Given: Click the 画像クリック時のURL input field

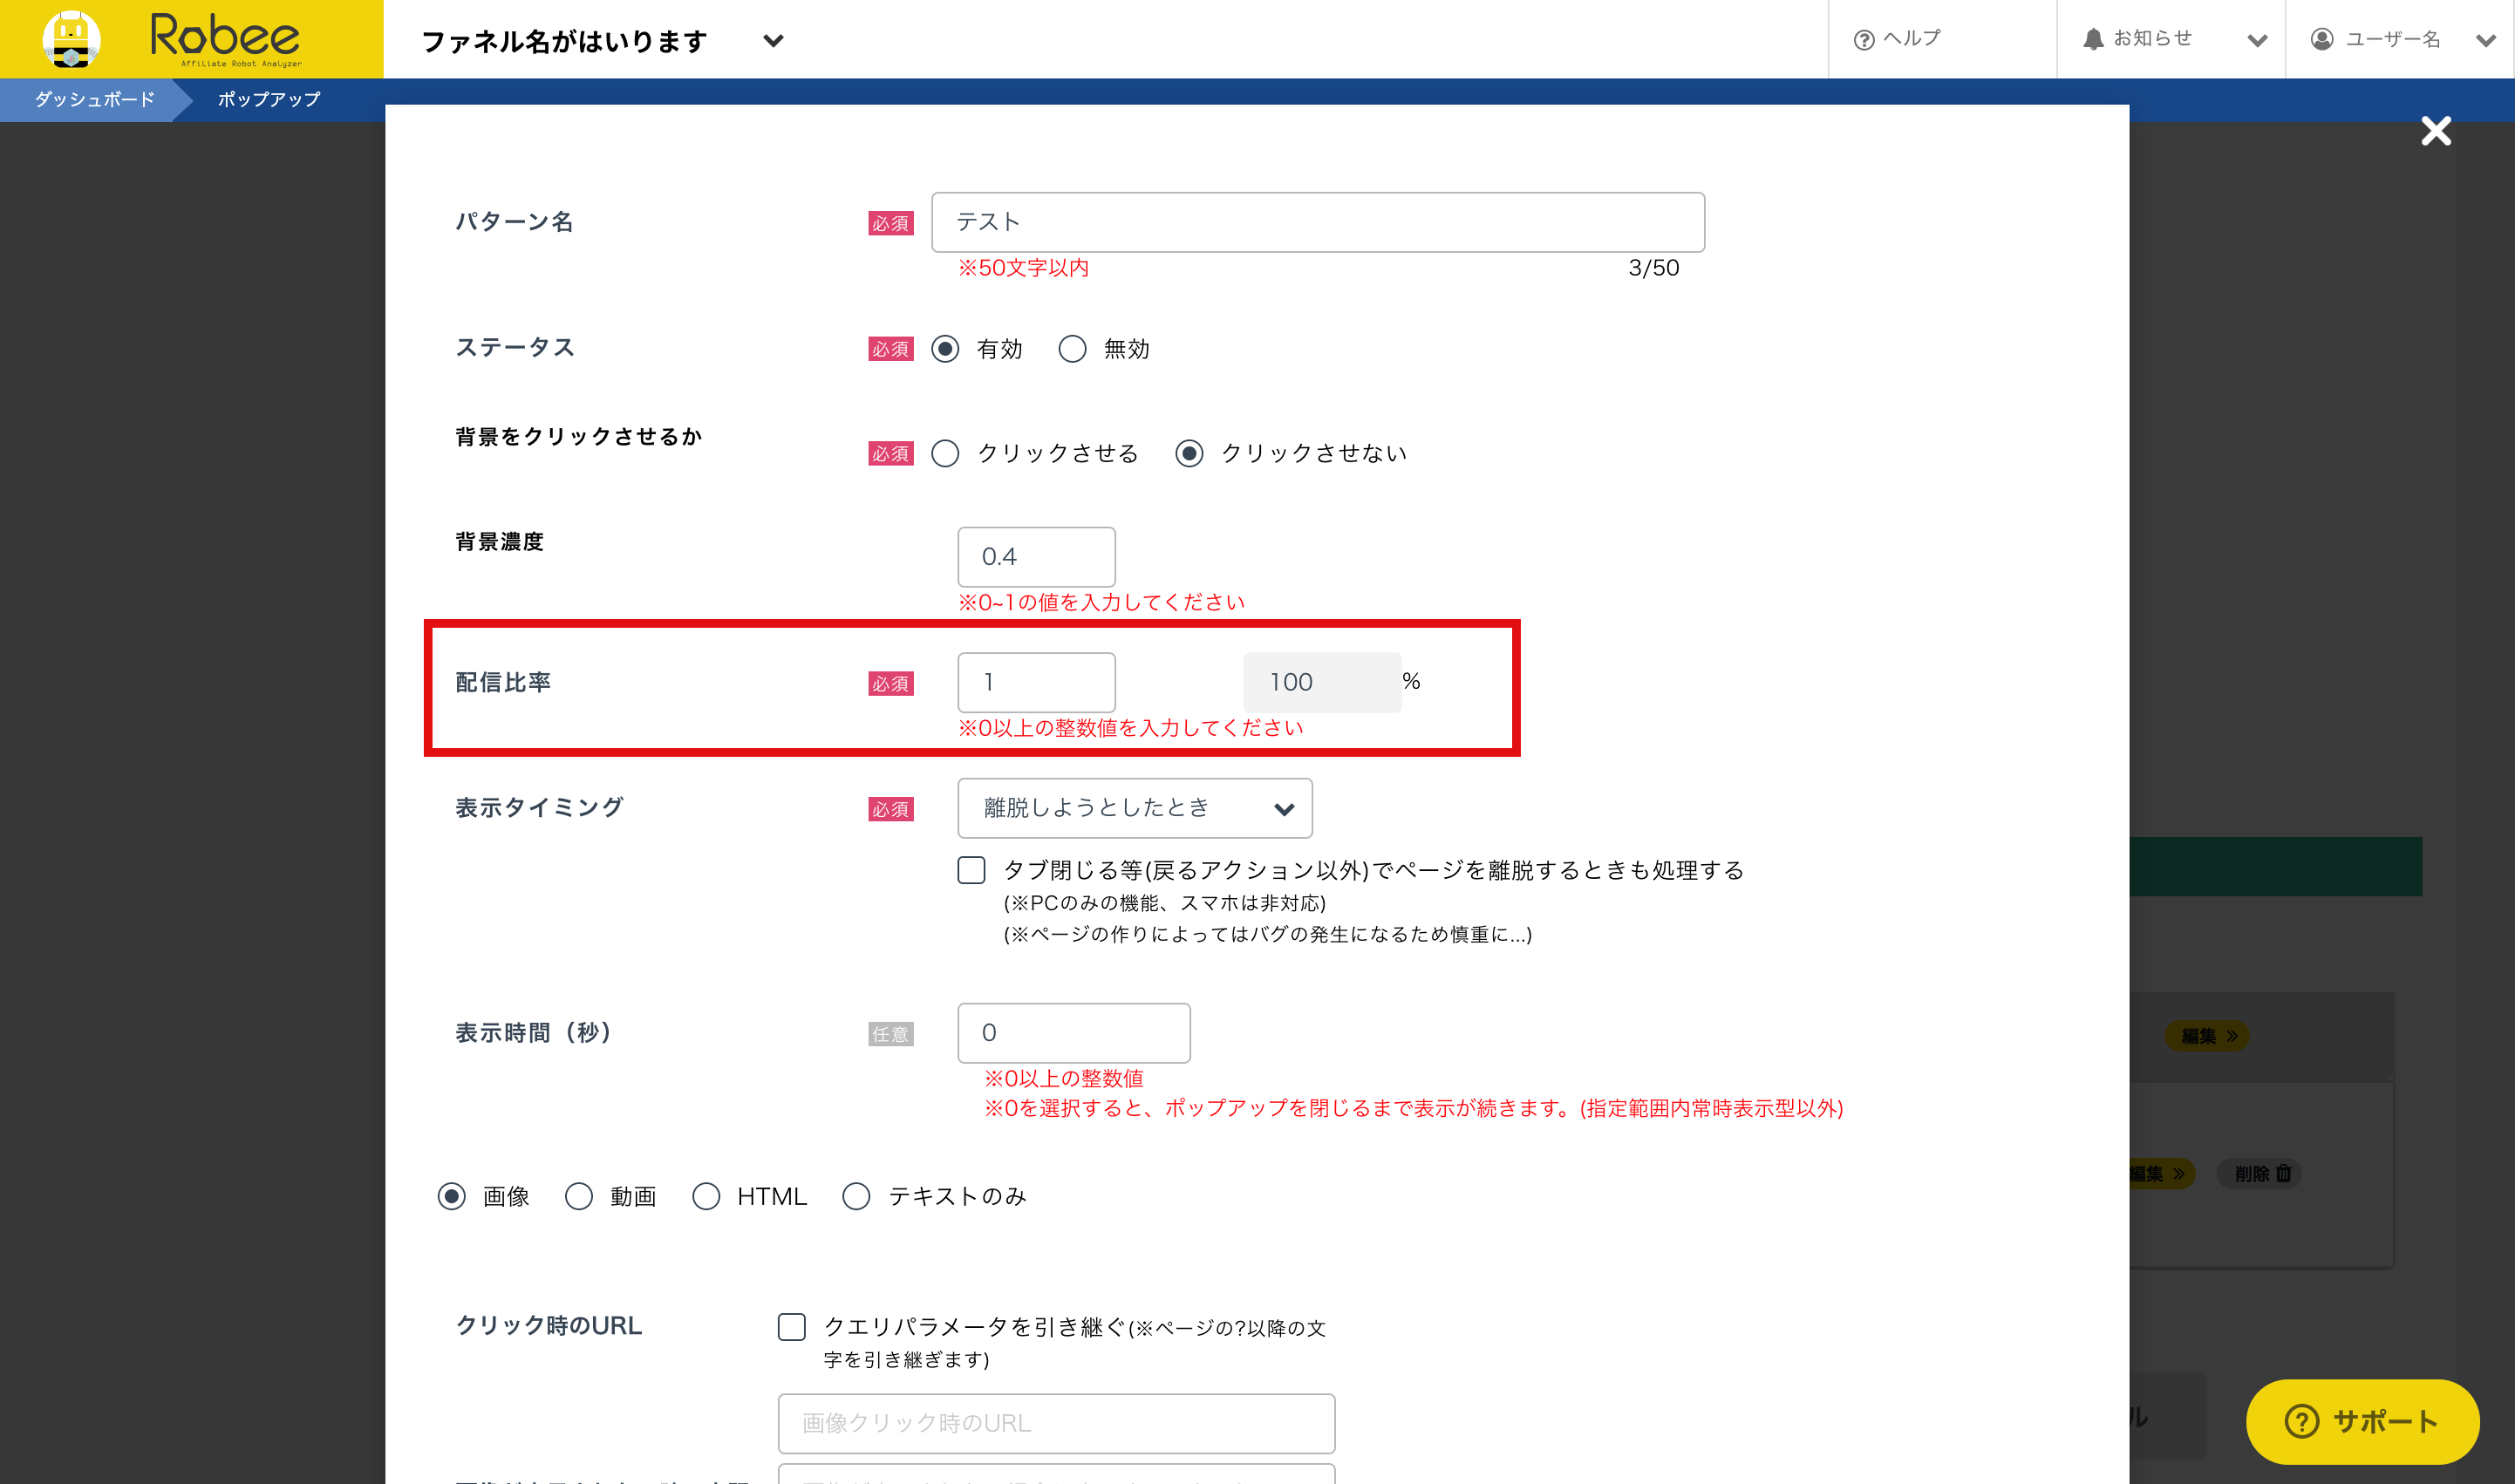Looking at the screenshot, I should coord(1056,1423).
